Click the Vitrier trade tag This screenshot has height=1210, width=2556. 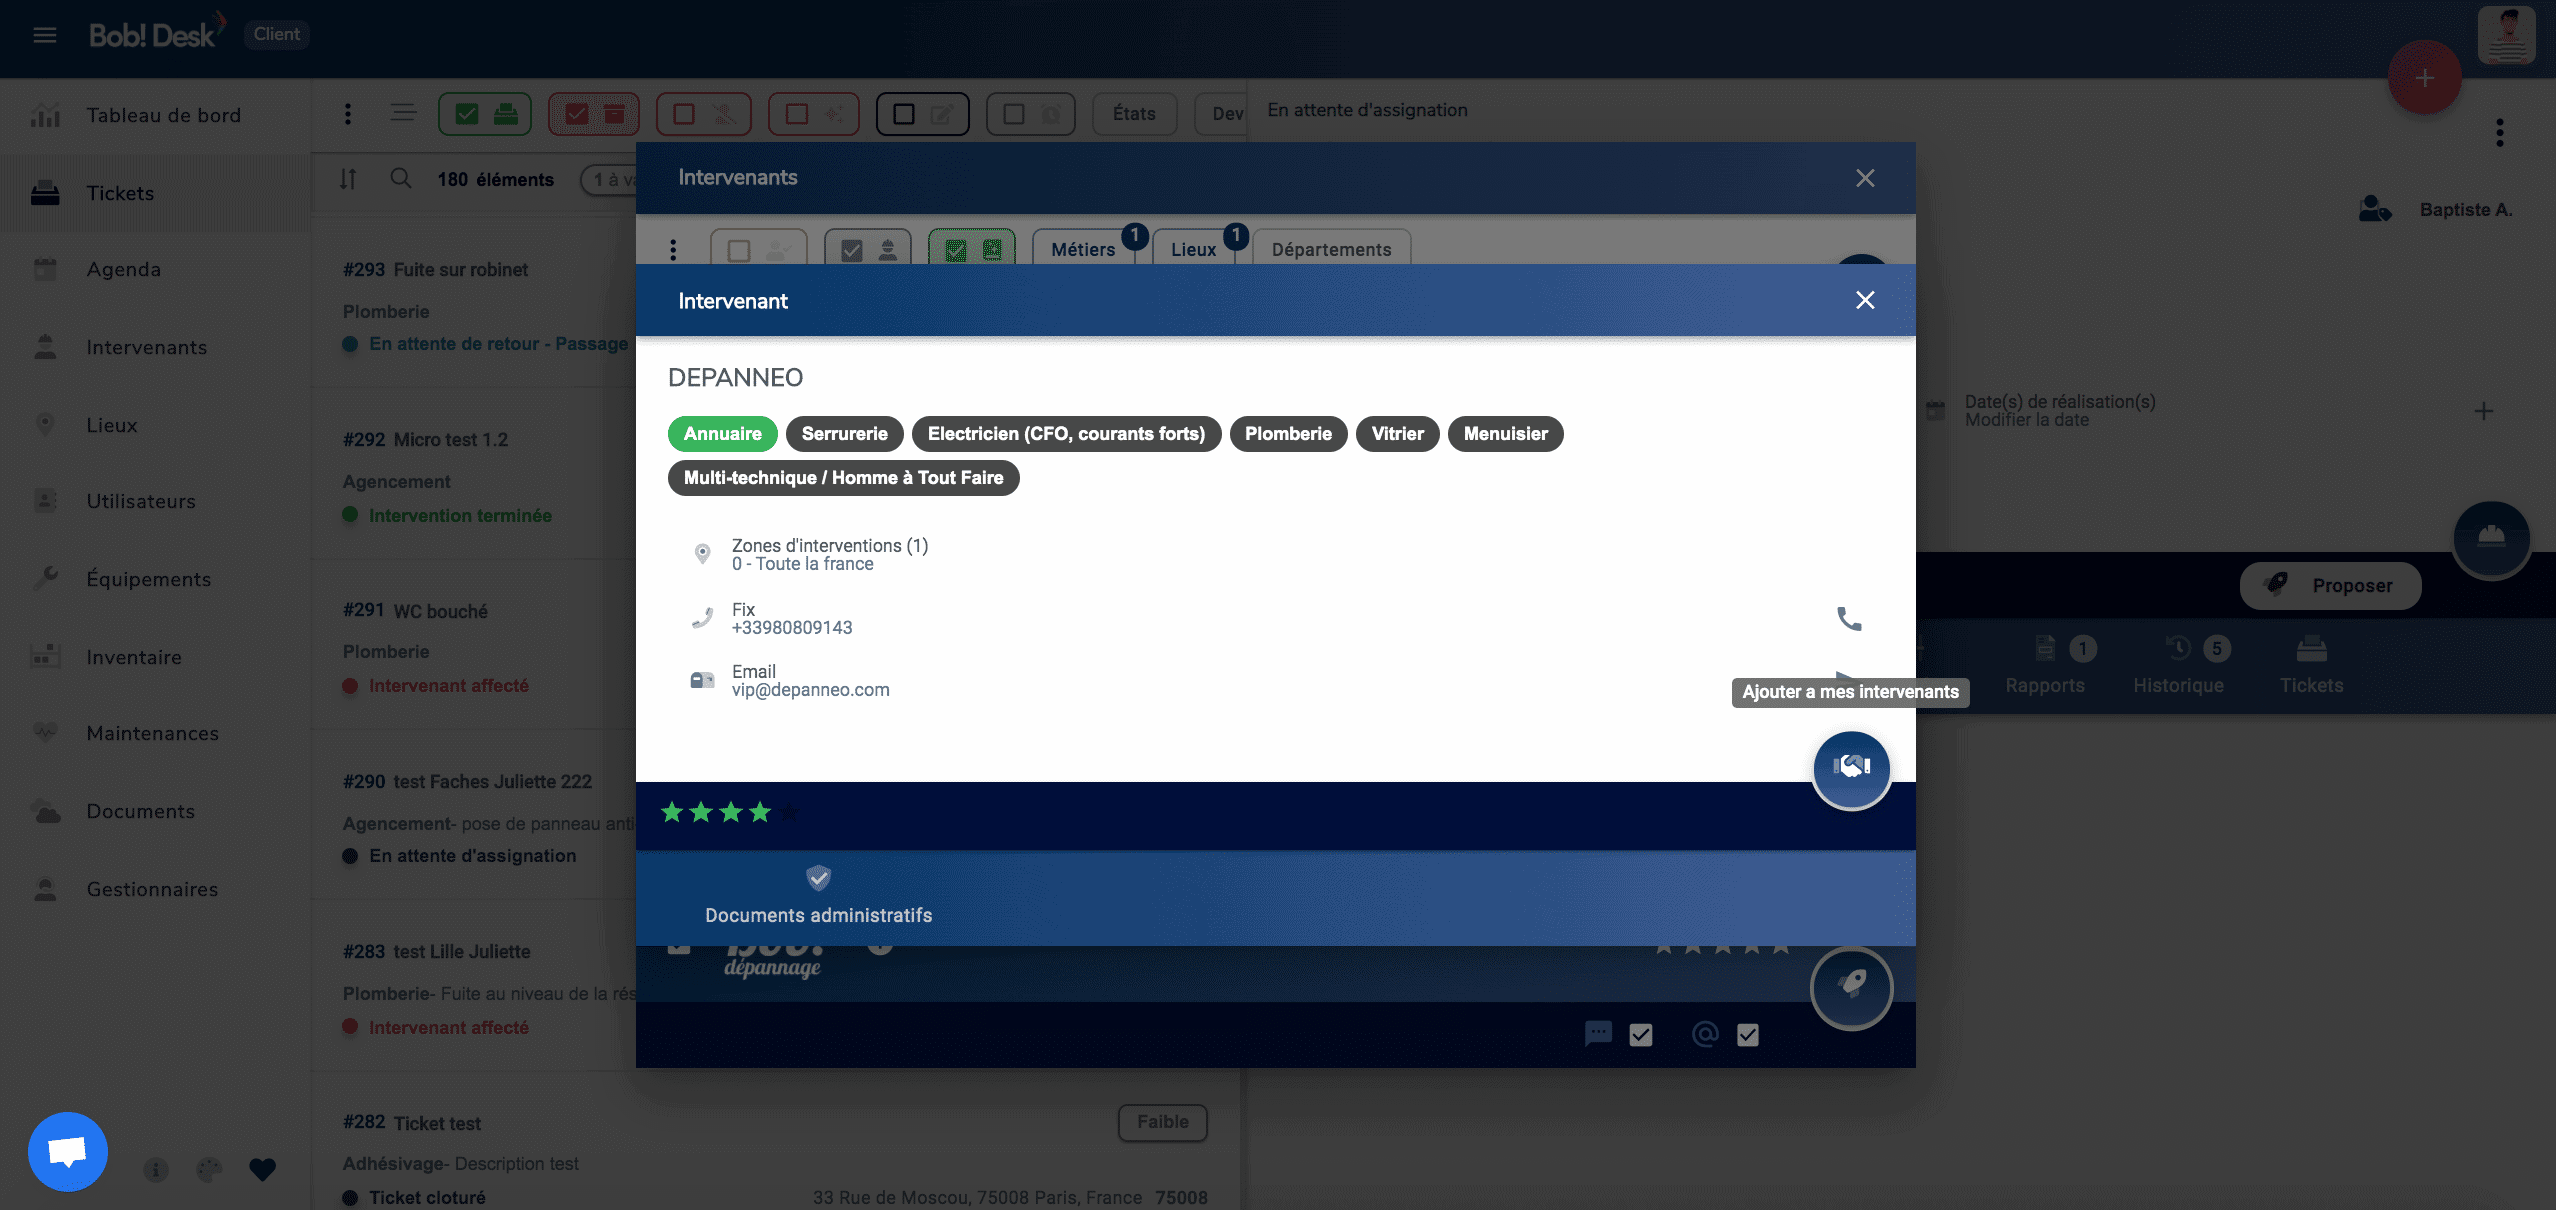coord(1397,434)
